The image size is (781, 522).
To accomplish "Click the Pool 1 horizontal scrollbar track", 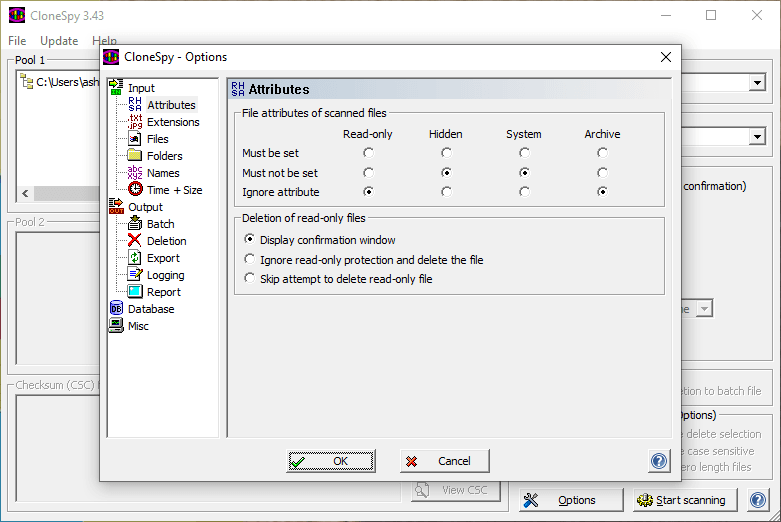I will coord(66,193).
